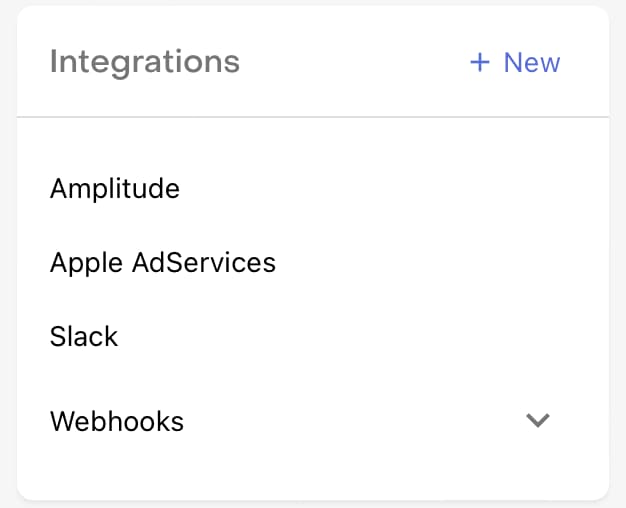Open the Webhooks section
The image size is (626, 508).
117,421
